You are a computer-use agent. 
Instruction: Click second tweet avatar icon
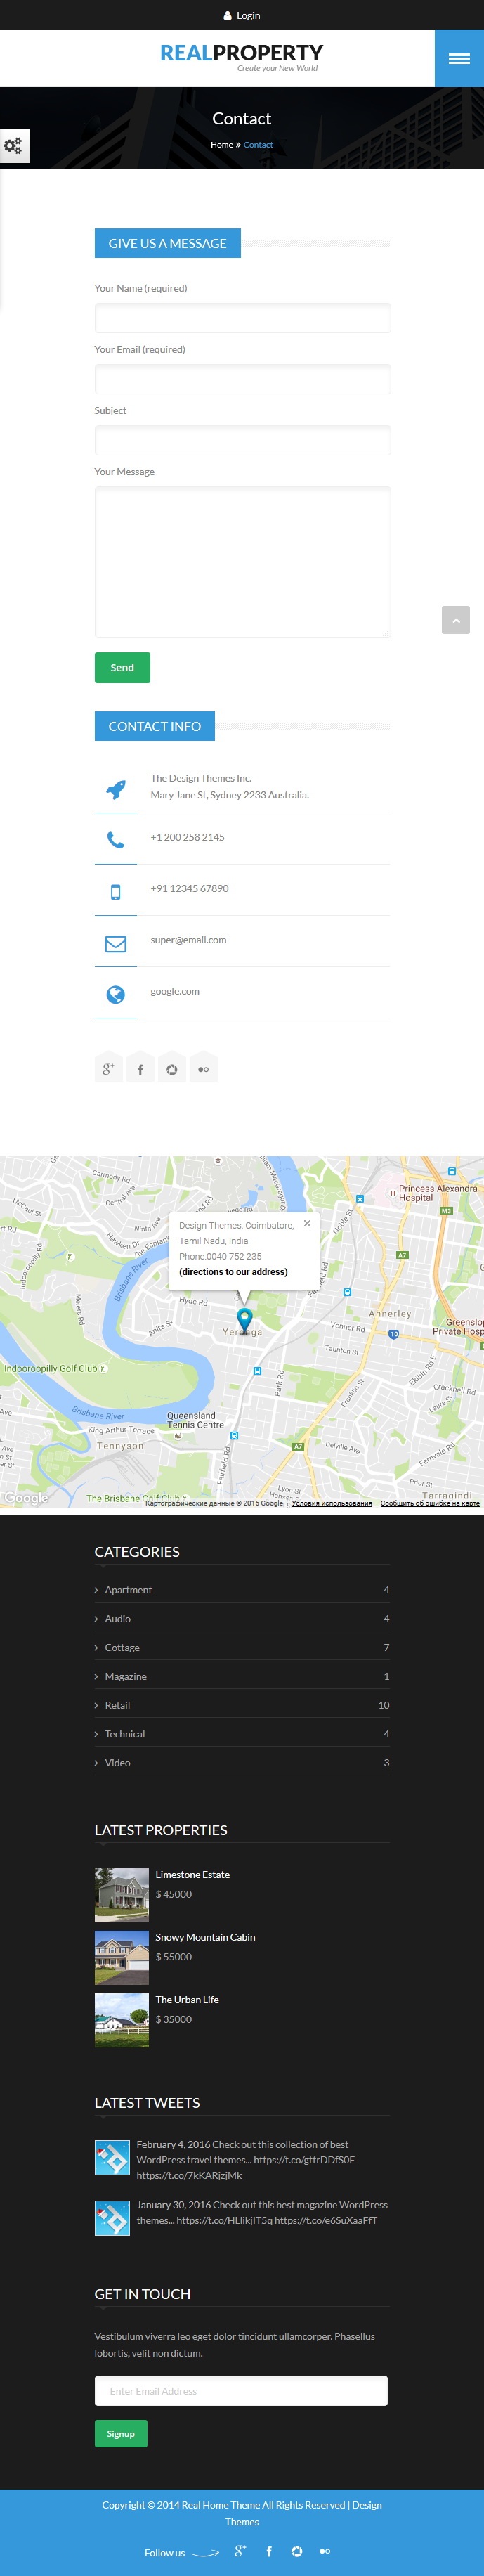click(x=112, y=2218)
